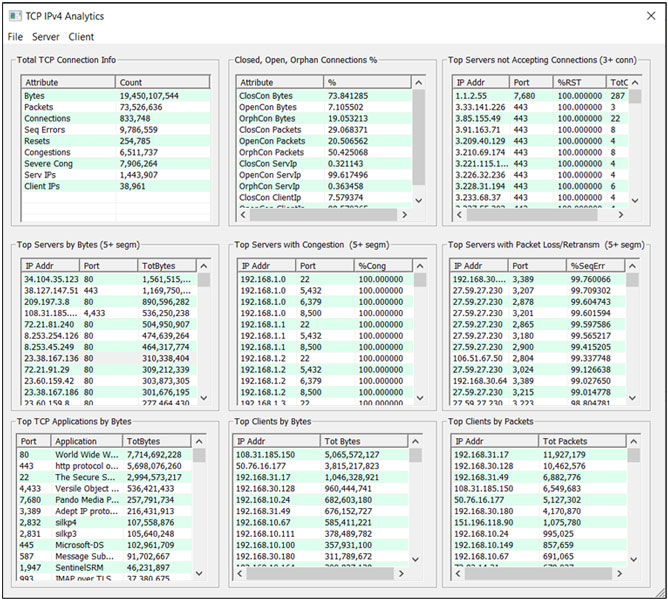Select server 1.1.2.55 on port 7,680
The width and height of the screenshot is (668, 600).
(541, 96)
